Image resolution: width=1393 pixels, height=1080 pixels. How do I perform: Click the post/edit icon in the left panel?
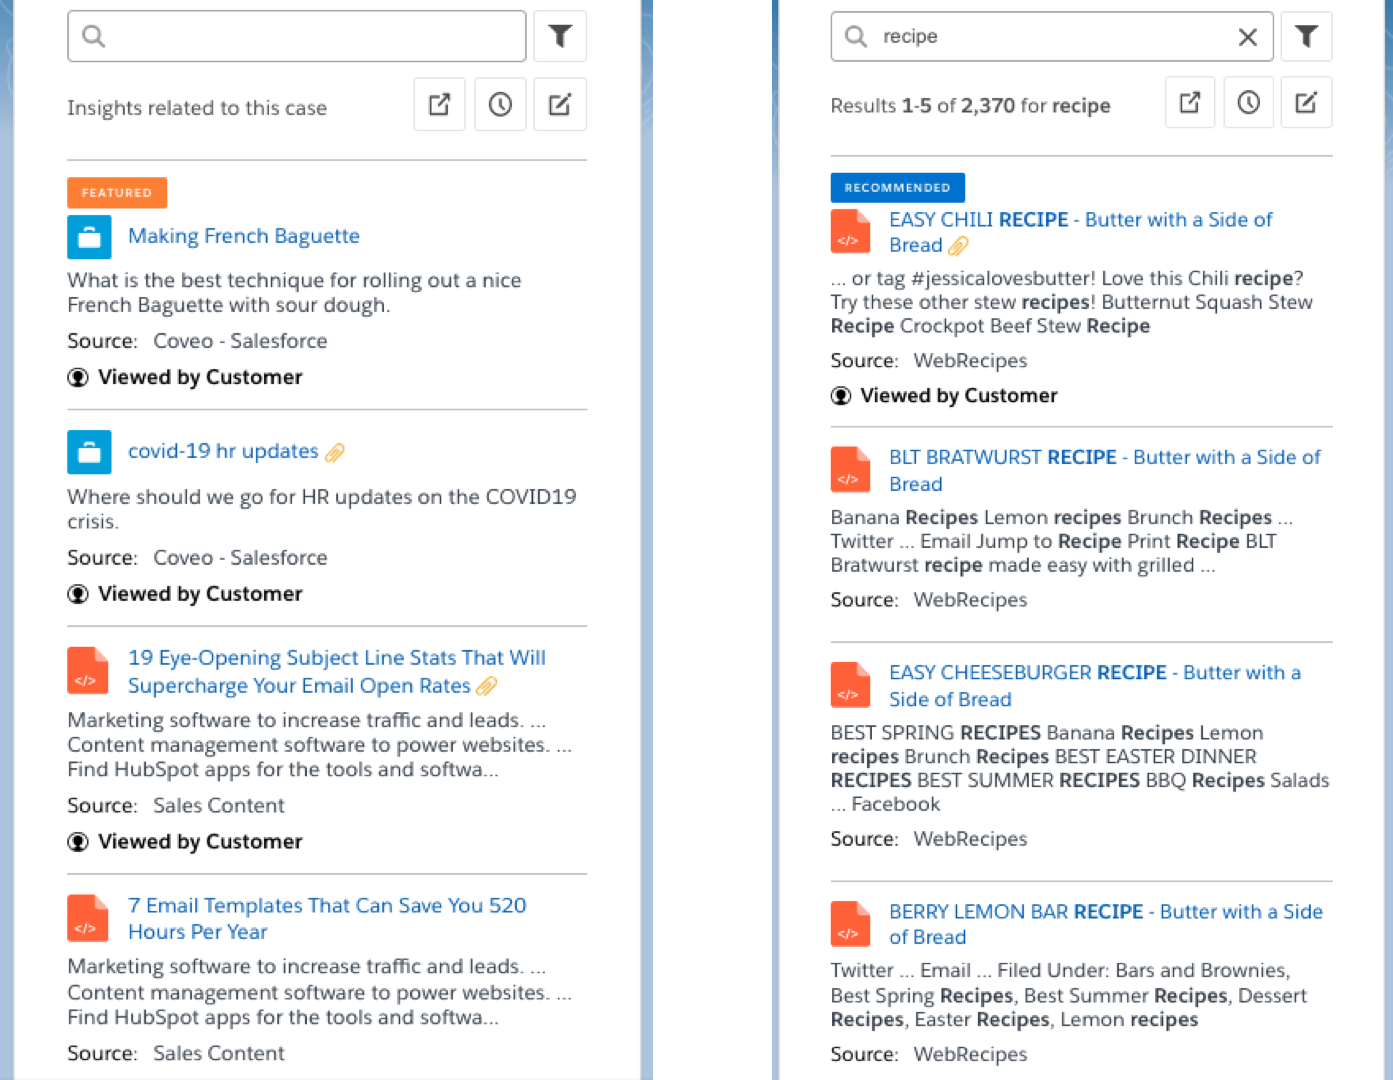pyautogui.click(x=560, y=104)
